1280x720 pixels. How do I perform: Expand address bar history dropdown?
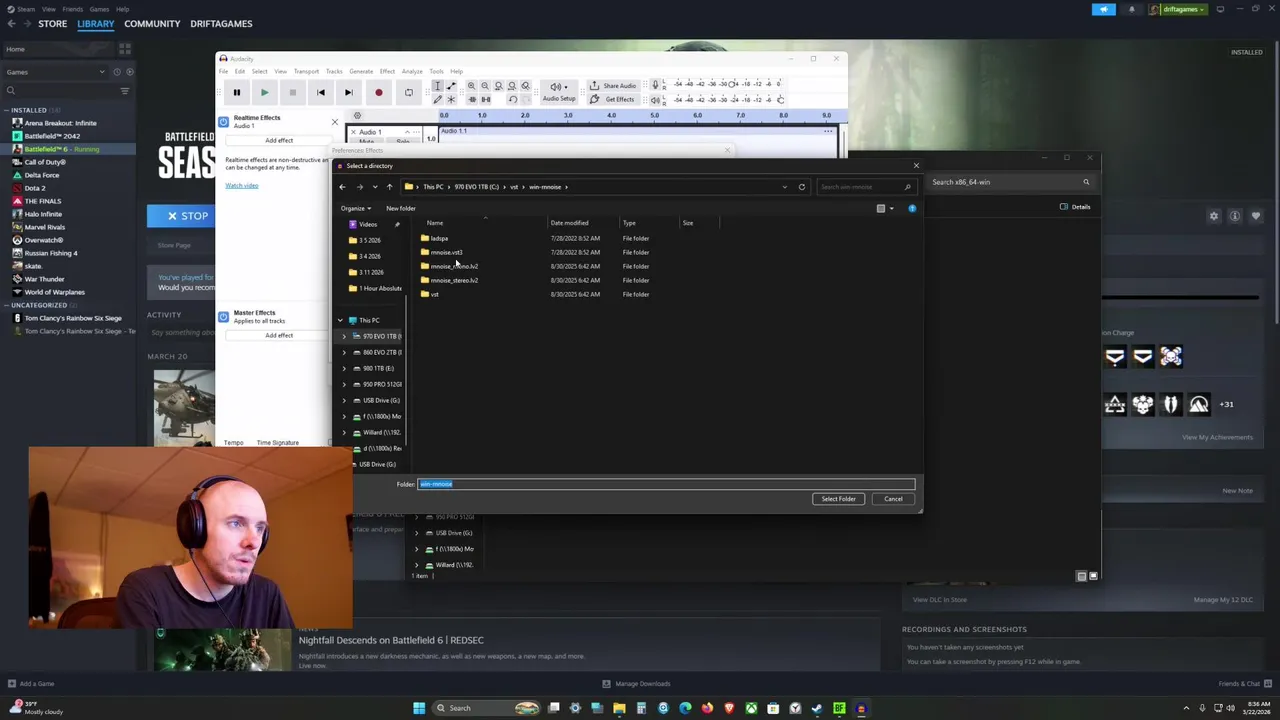click(784, 187)
